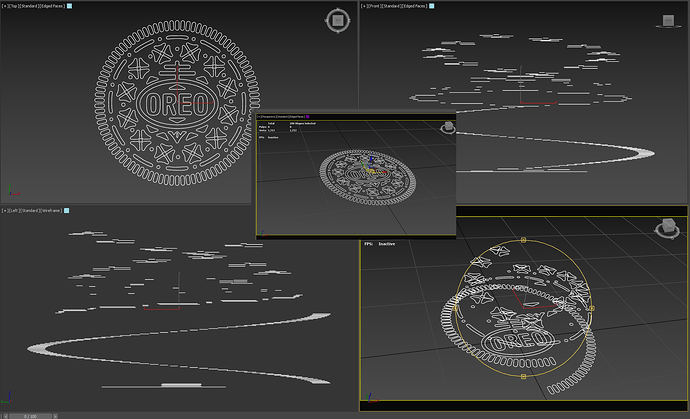The image size is (690, 419).
Task: Click the ViewCube in the Top viewport
Action: coord(338,20)
